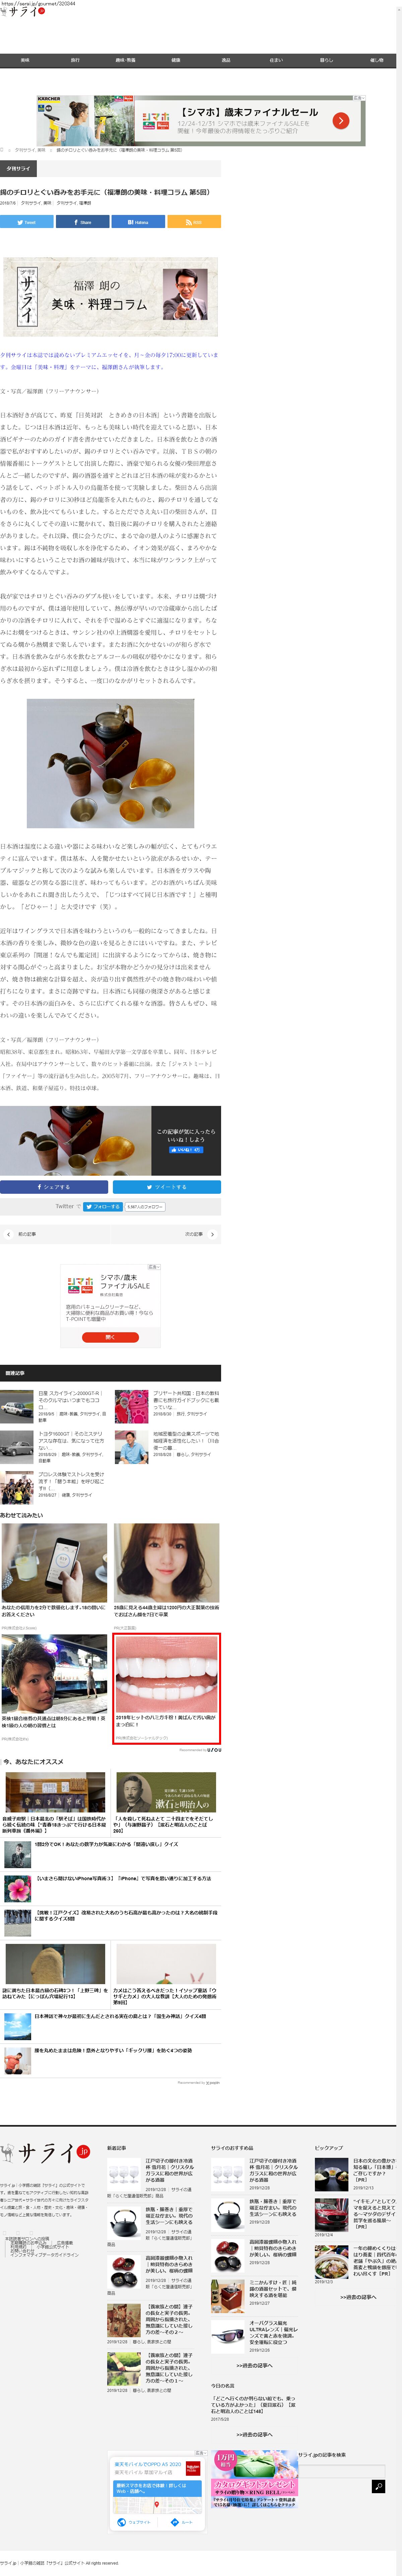Click the Twitter フォローする follow button
This screenshot has width=402, height=2576.
pyautogui.click(x=102, y=1206)
